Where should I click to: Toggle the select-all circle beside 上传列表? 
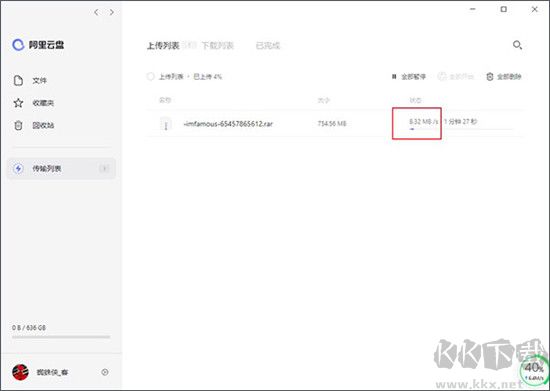[x=150, y=76]
